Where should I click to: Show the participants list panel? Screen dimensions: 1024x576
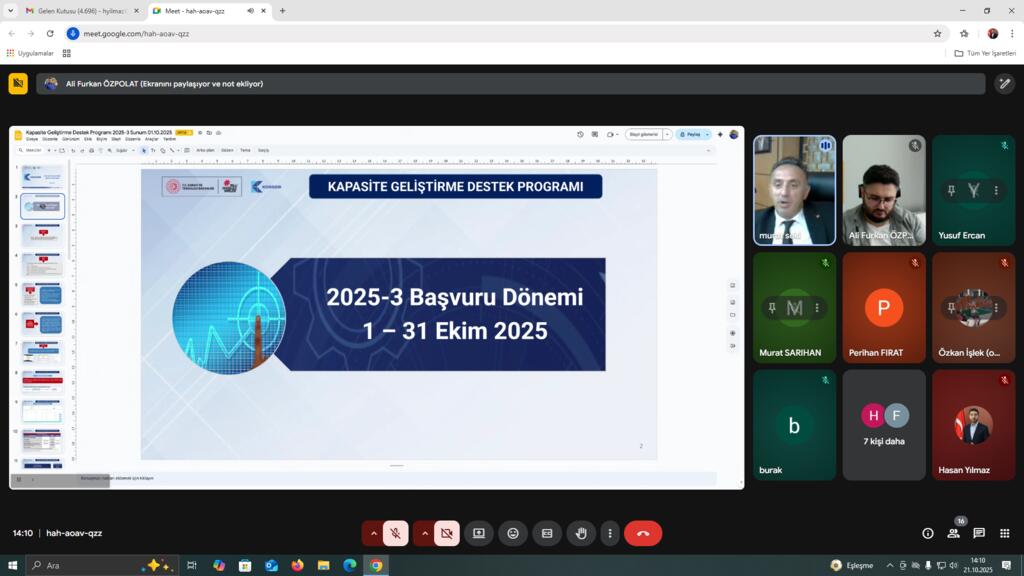point(953,533)
